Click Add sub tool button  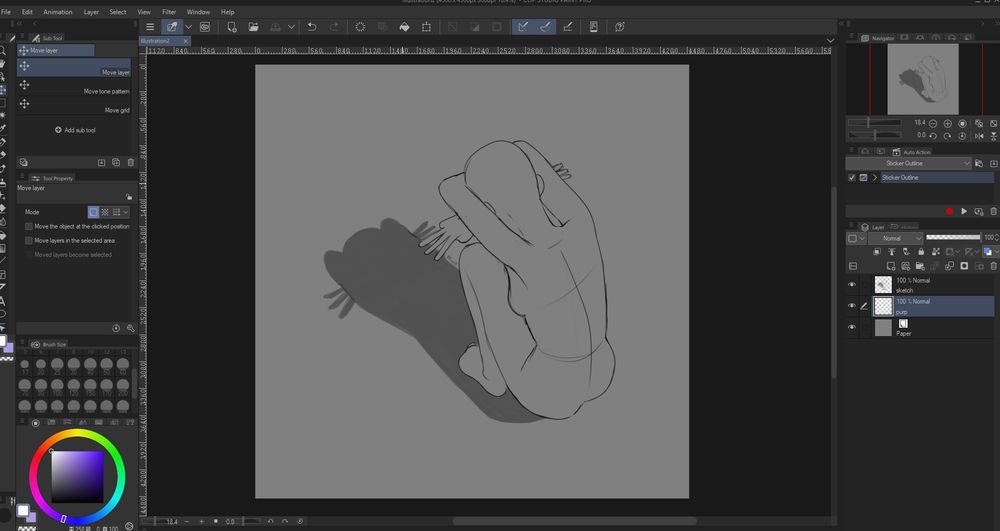coord(75,130)
